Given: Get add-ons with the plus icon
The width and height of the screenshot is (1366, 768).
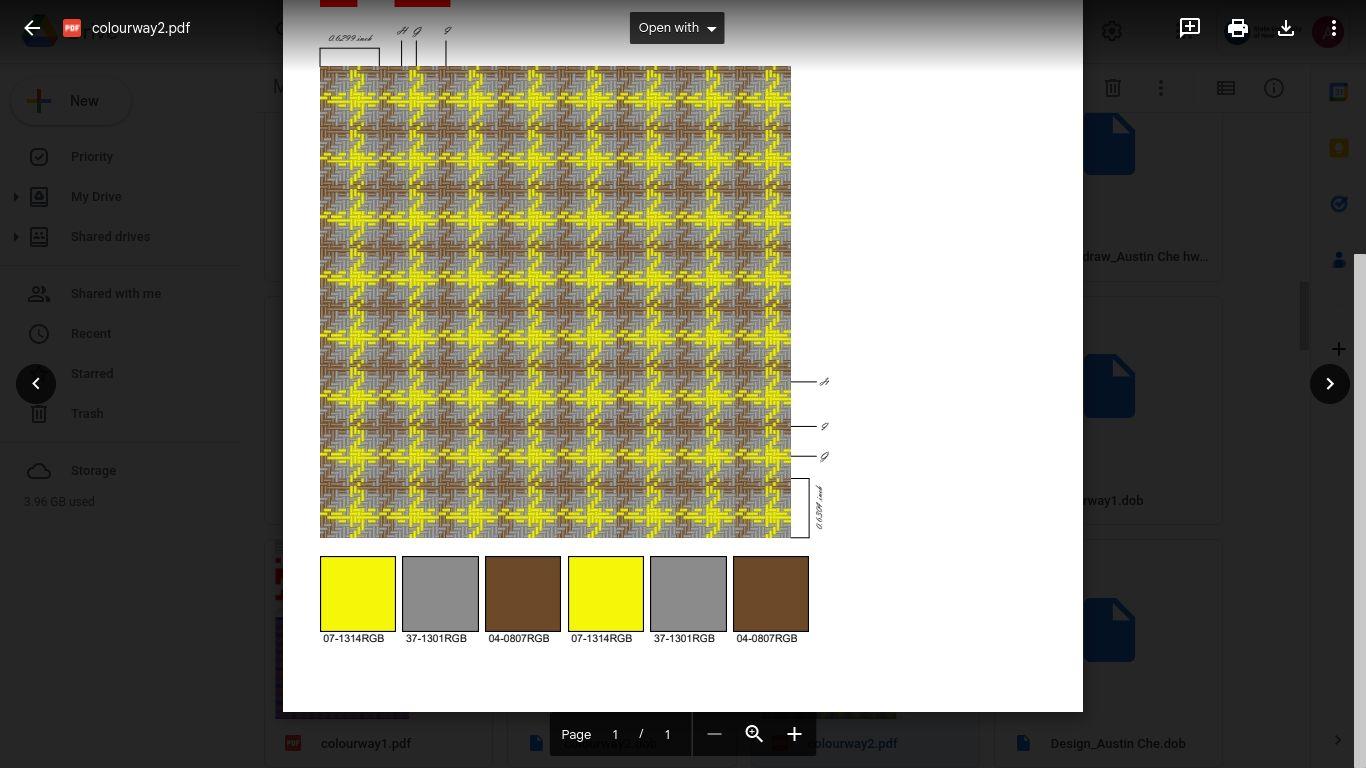Looking at the screenshot, I should pos(1339,349).
